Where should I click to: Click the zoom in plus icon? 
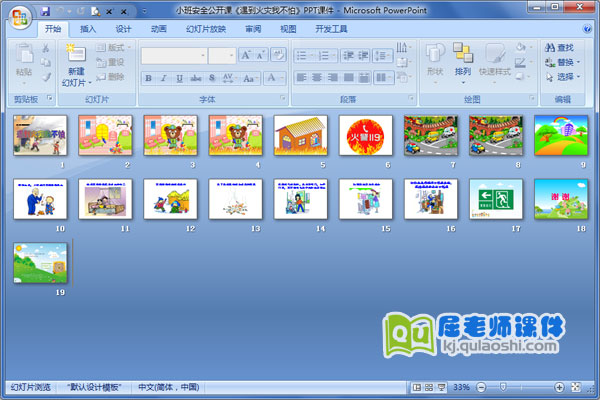pyautogui.click(x=559, y=387)
